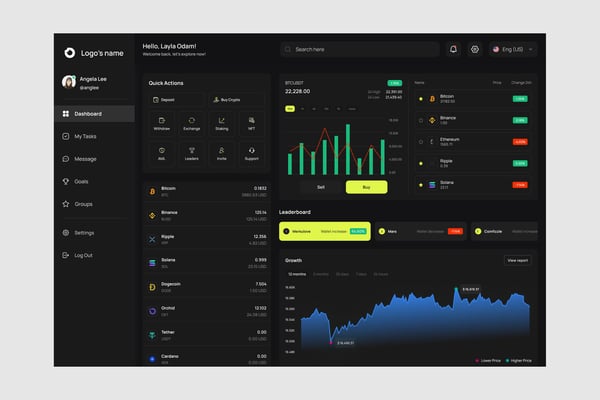Open Message in the sidebar

pos(80,159)
